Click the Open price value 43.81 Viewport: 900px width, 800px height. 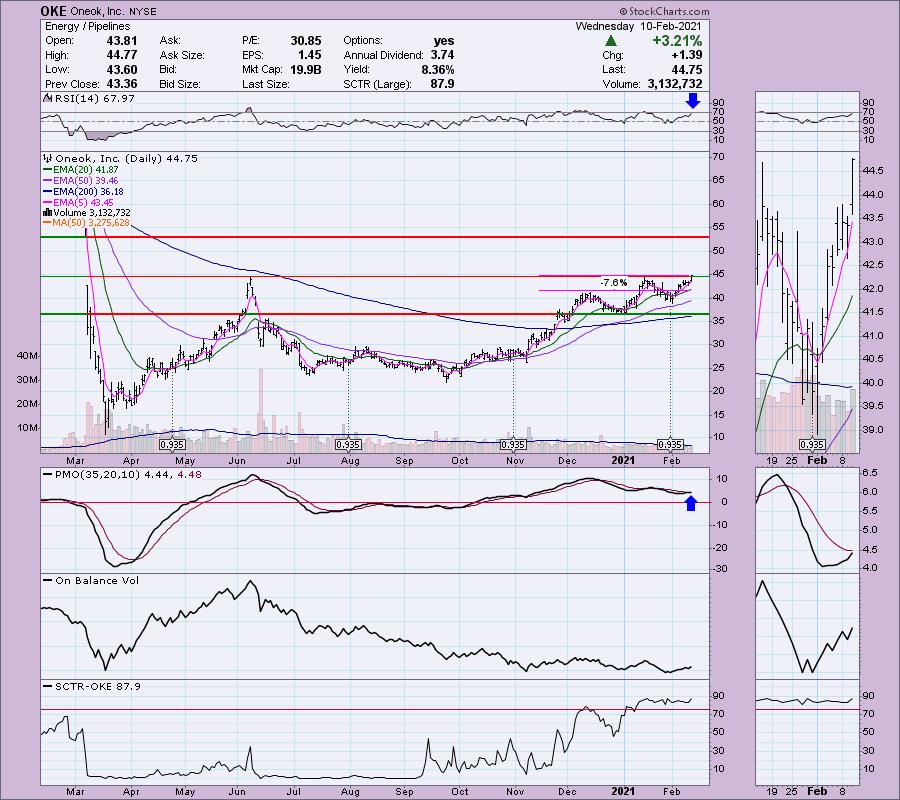pos(121,41)
